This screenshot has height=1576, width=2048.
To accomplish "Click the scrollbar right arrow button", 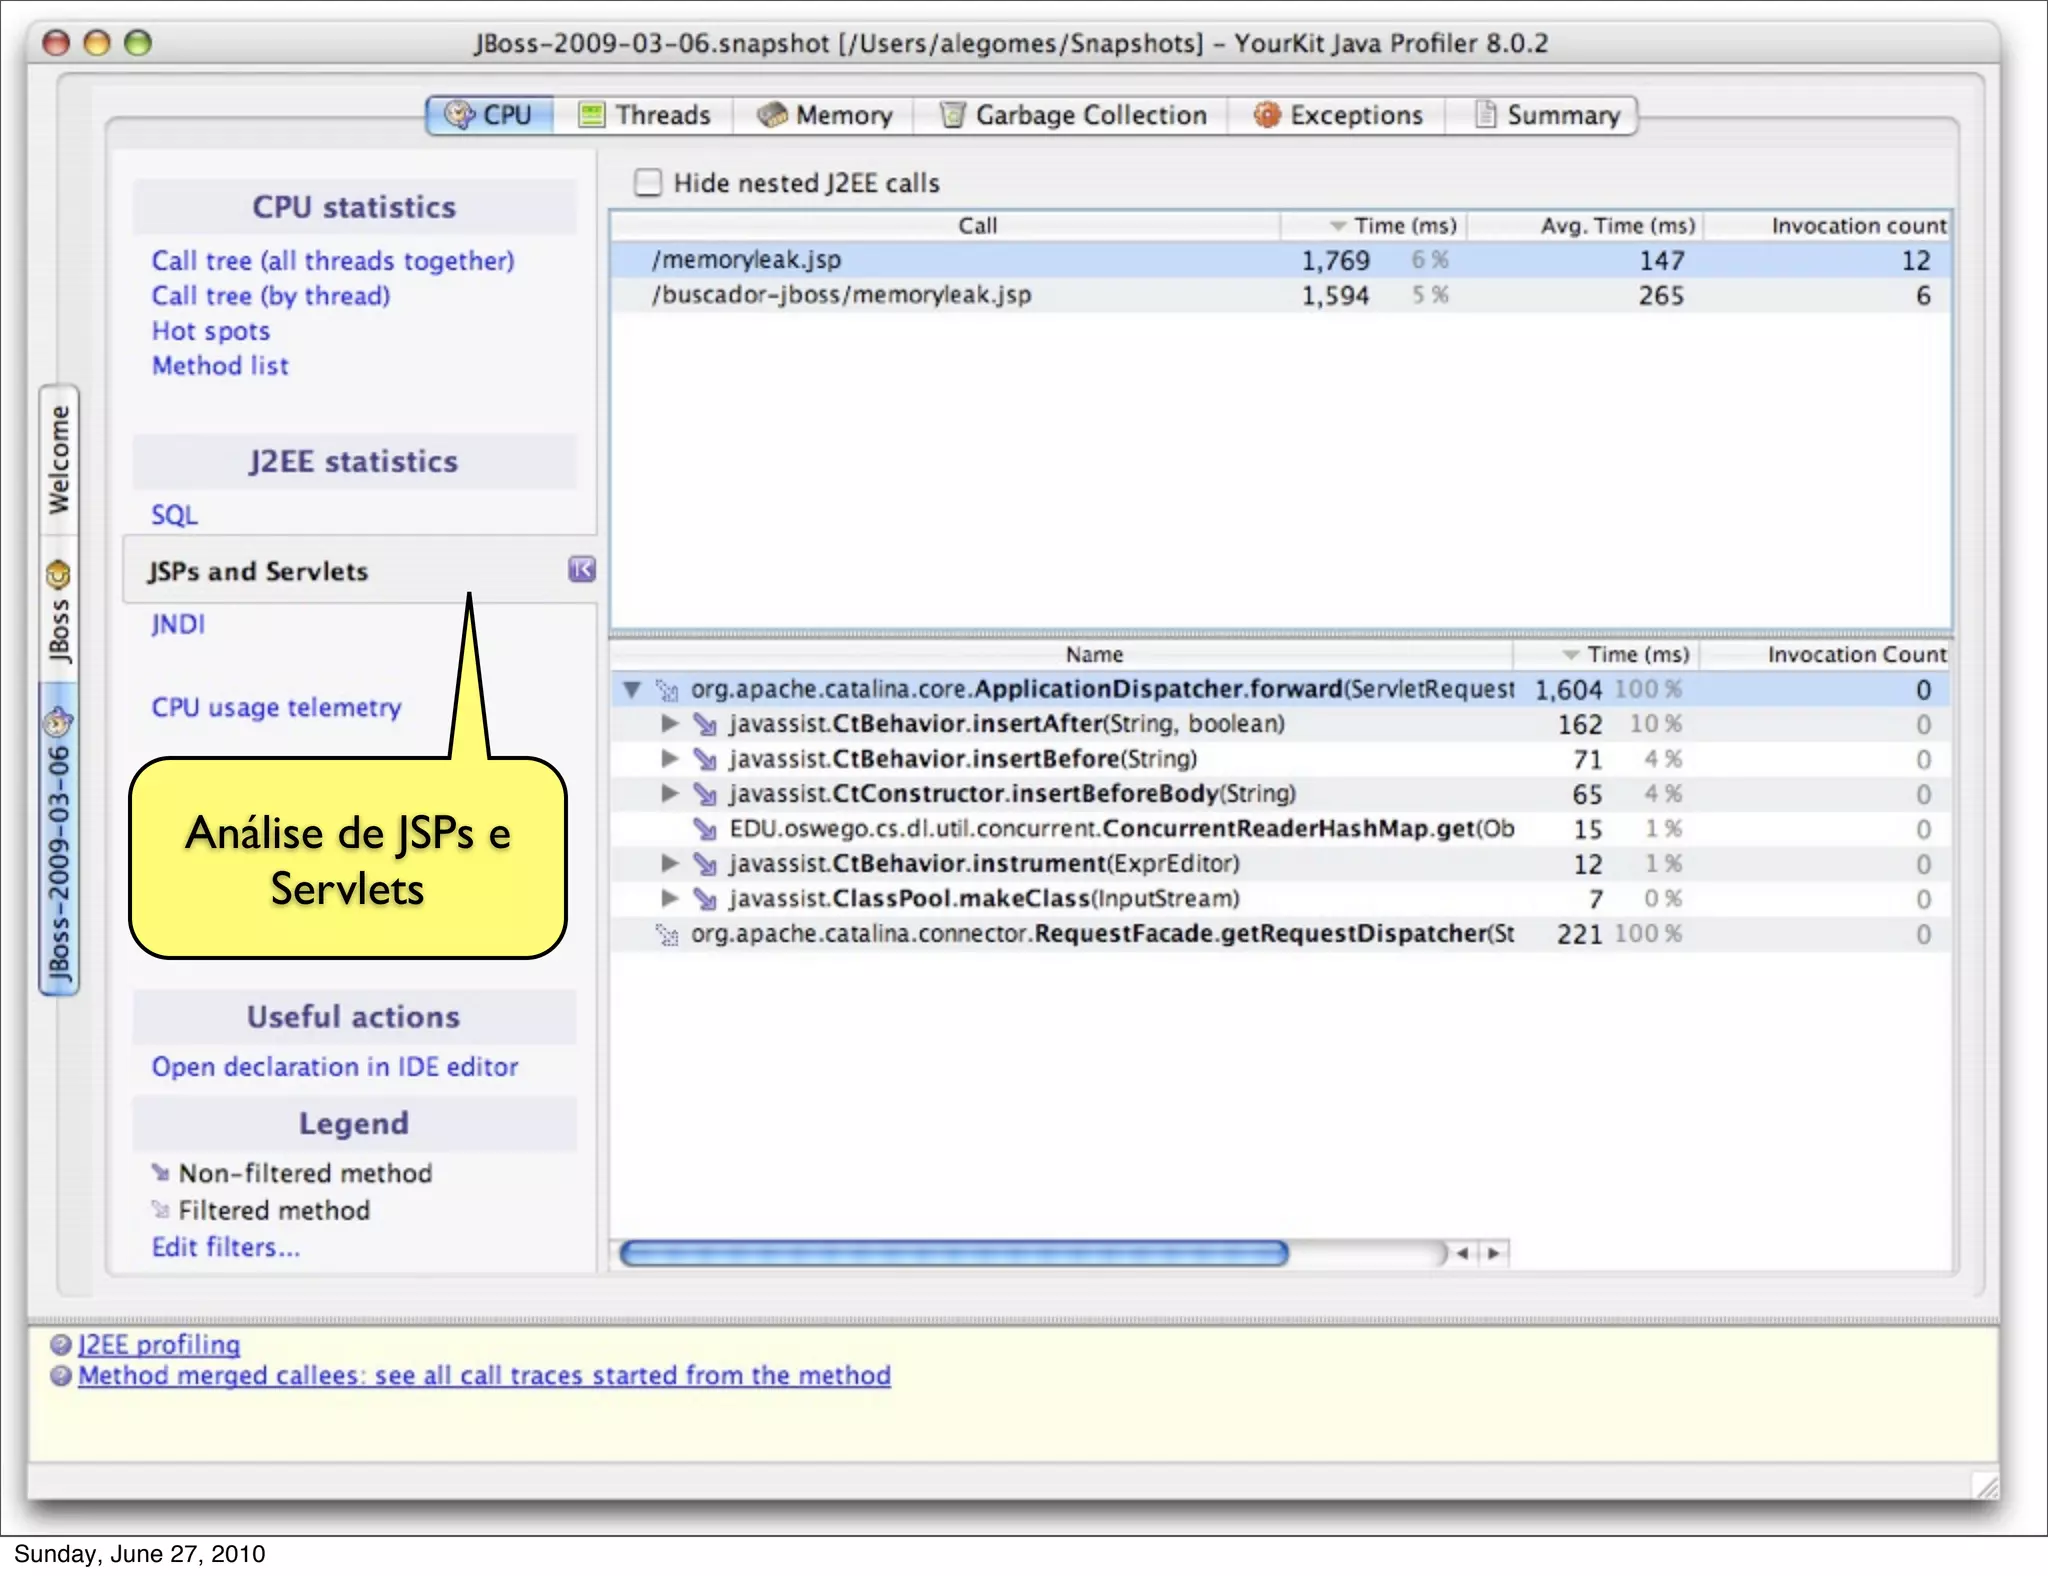I will coord(1493,1253).
